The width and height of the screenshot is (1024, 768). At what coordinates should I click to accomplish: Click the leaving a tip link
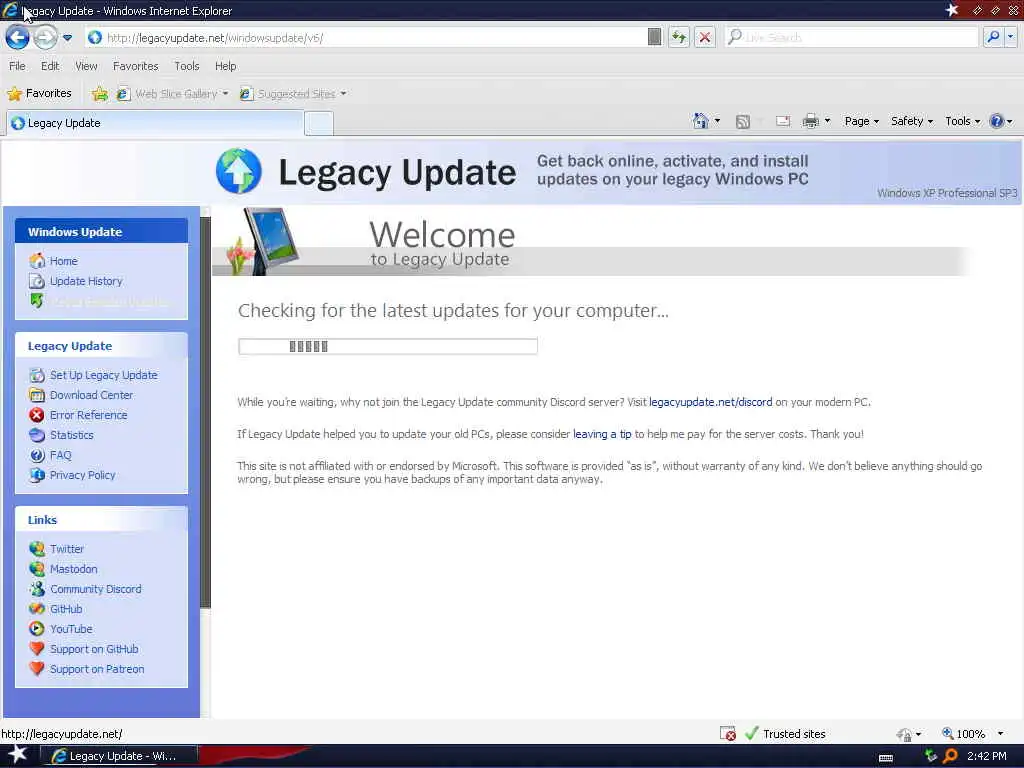(602, 434)
